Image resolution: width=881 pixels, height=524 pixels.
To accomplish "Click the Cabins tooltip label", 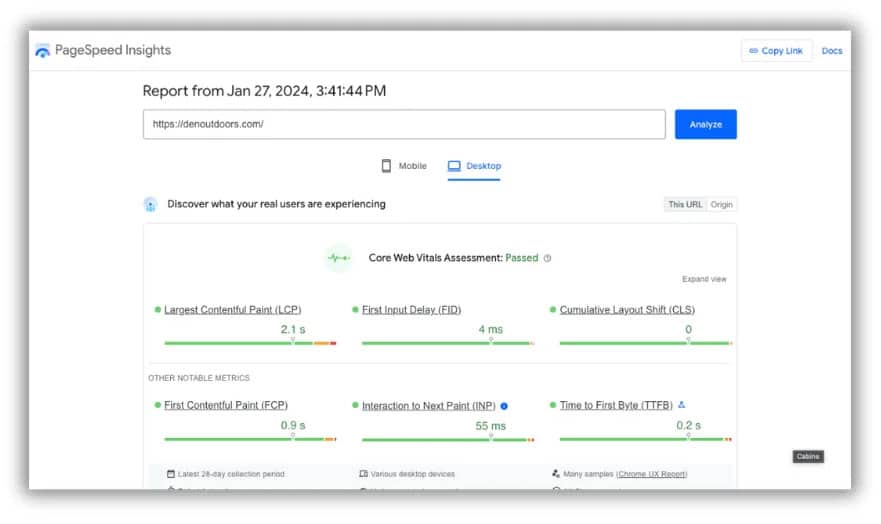I will pyautogui.click(x=808, y=457).
